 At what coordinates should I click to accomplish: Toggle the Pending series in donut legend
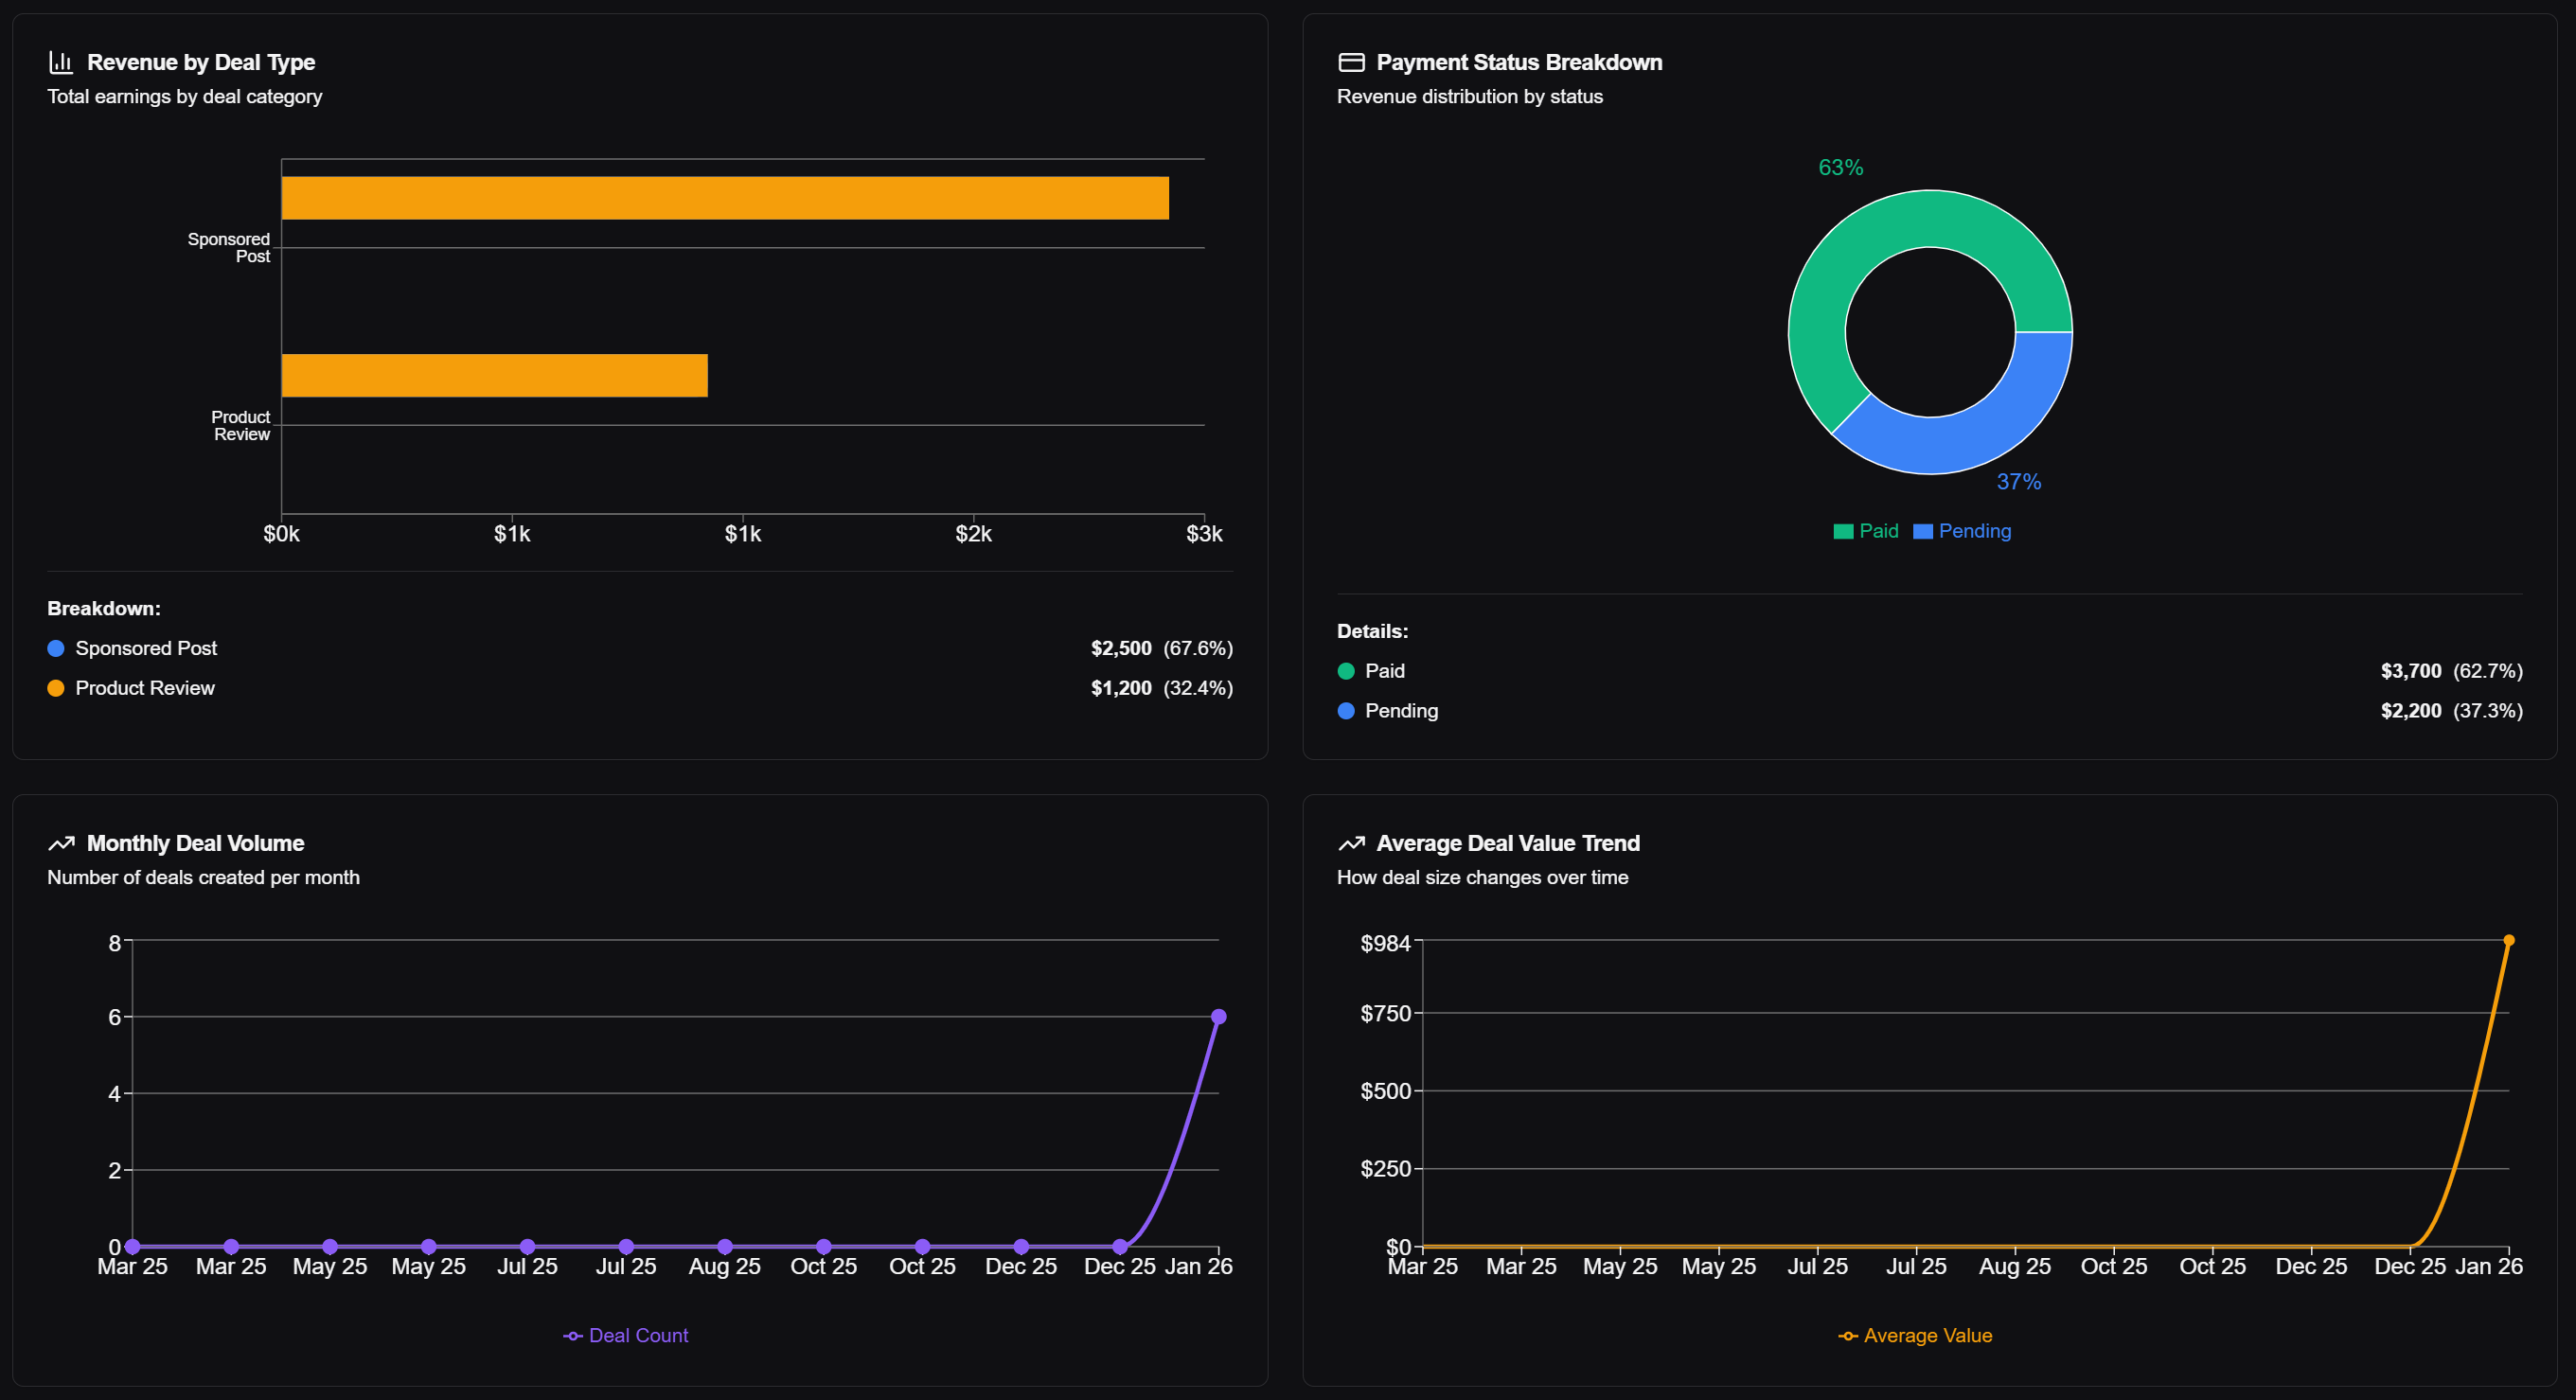click(1974, 532)
